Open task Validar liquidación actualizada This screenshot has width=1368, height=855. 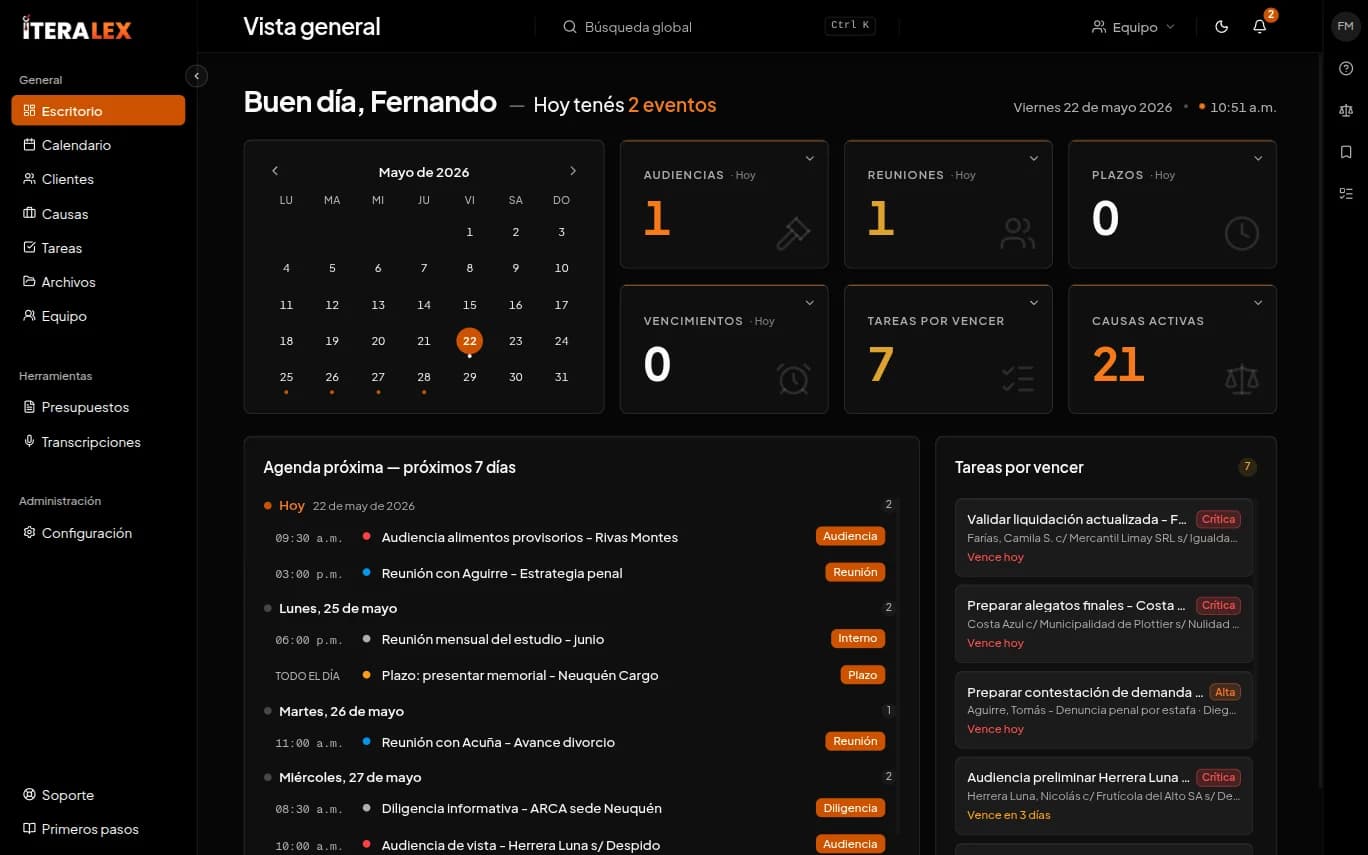pyautogui.click(x=1104, y=536)
